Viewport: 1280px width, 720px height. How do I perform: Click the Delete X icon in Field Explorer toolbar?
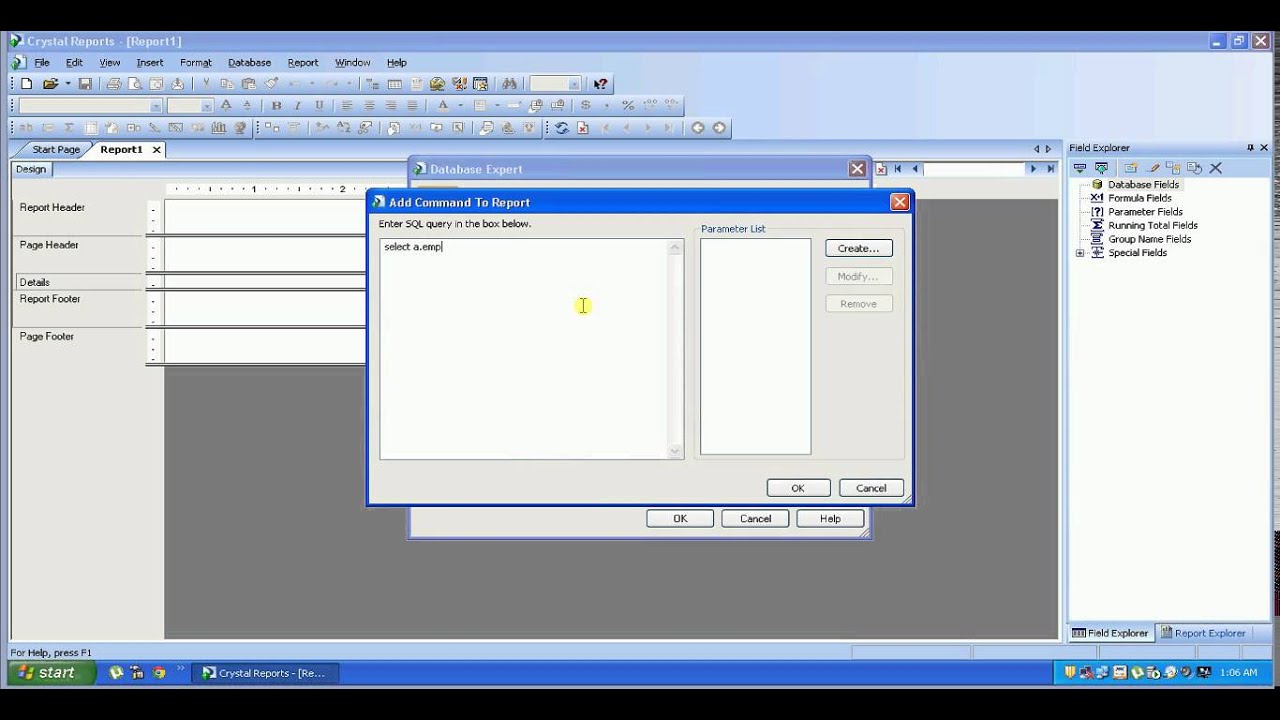click(x=1216, y=167)
